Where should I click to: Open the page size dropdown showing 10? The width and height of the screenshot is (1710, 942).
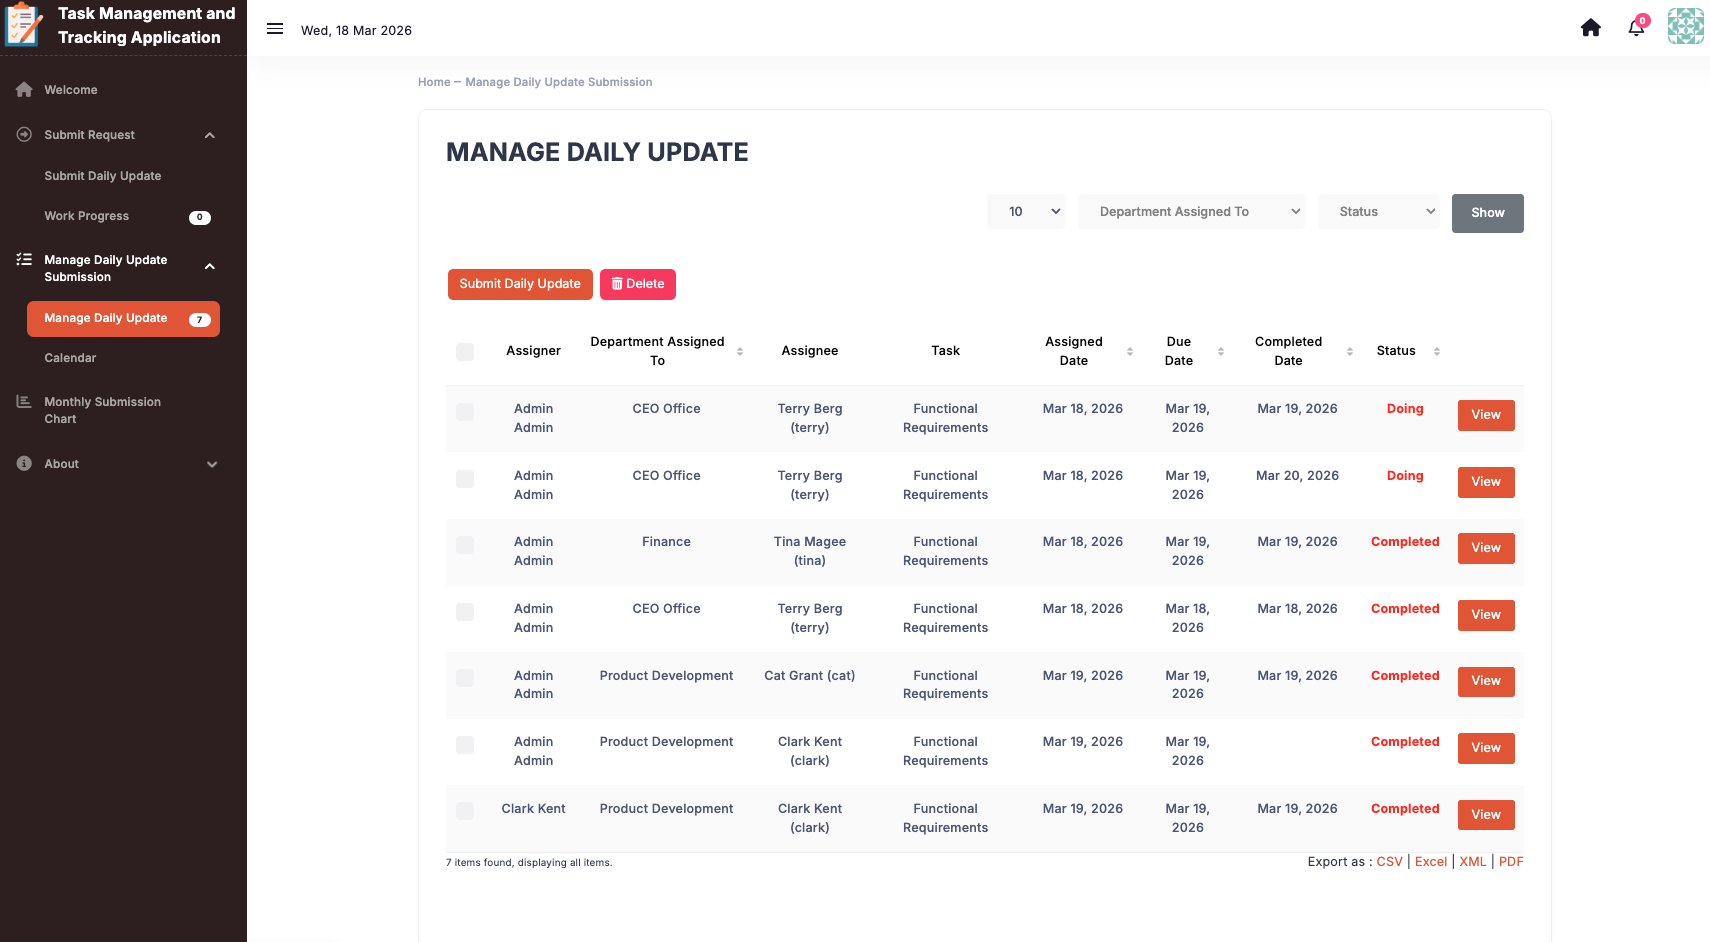coord(1025,212)
